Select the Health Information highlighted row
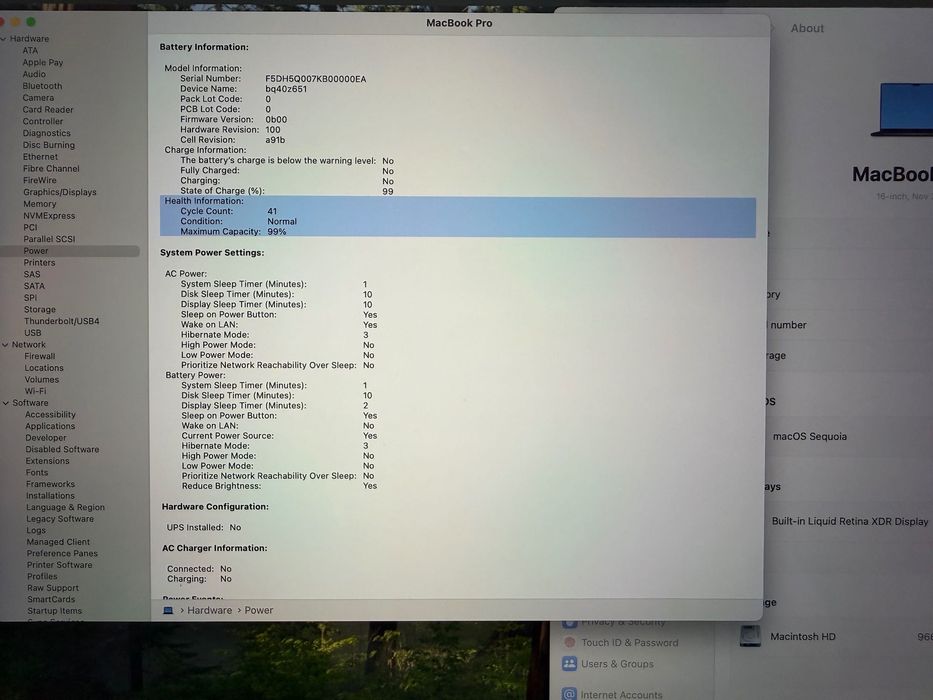This screenshot has width=933, height=700. tap(458, 217)
